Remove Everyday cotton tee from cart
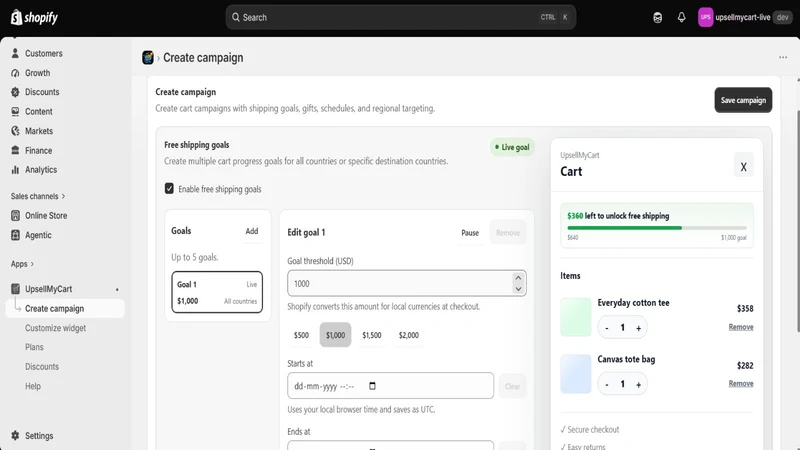 tap(741, 327)
